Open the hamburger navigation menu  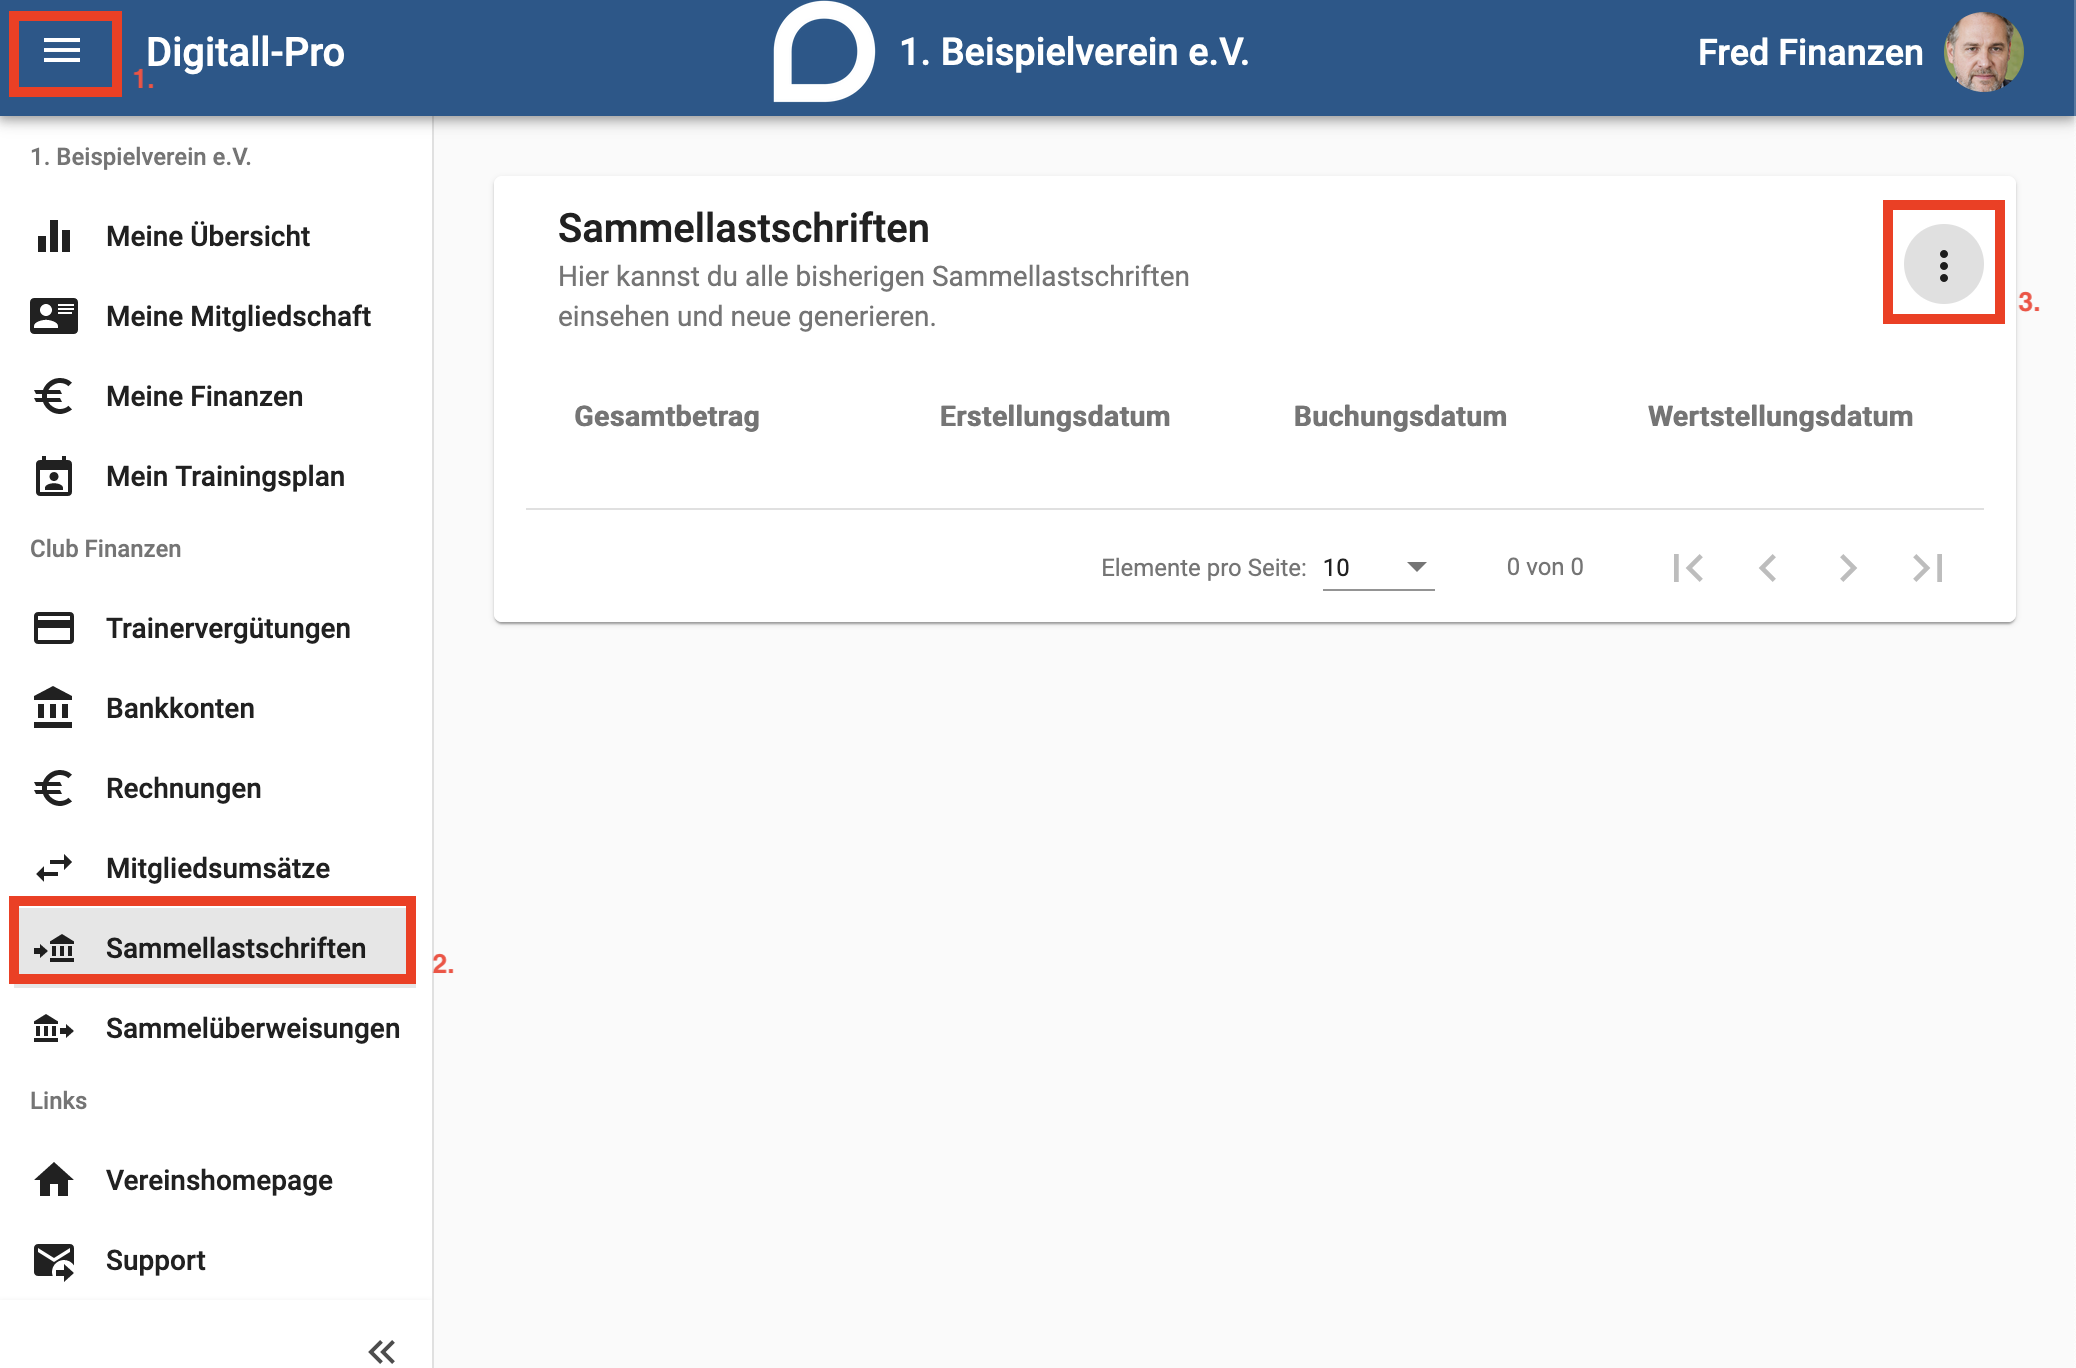coord(62,52)
